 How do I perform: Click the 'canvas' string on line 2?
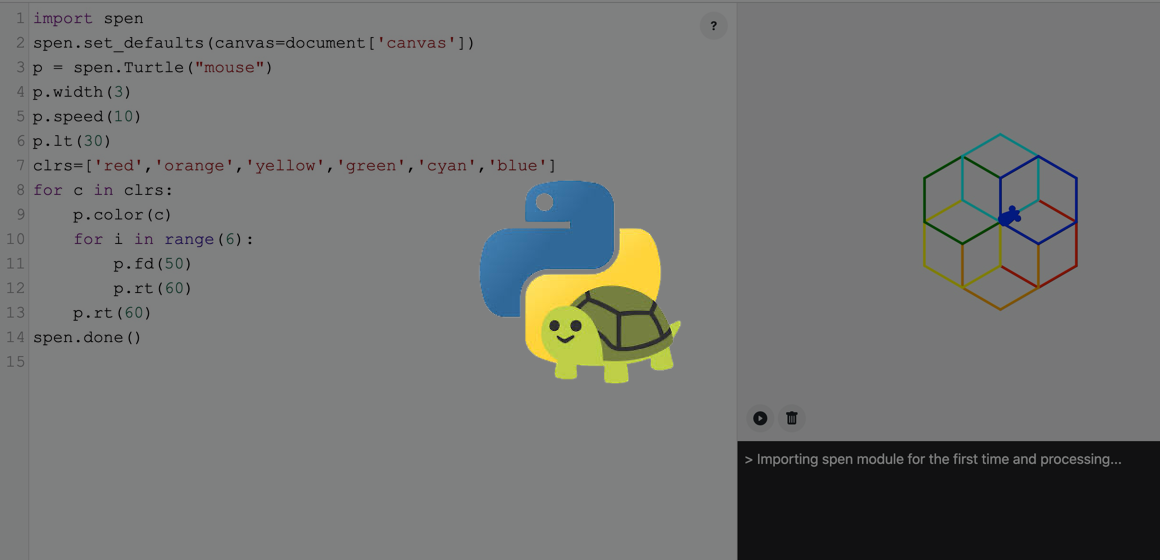click(x=417, y=43)
